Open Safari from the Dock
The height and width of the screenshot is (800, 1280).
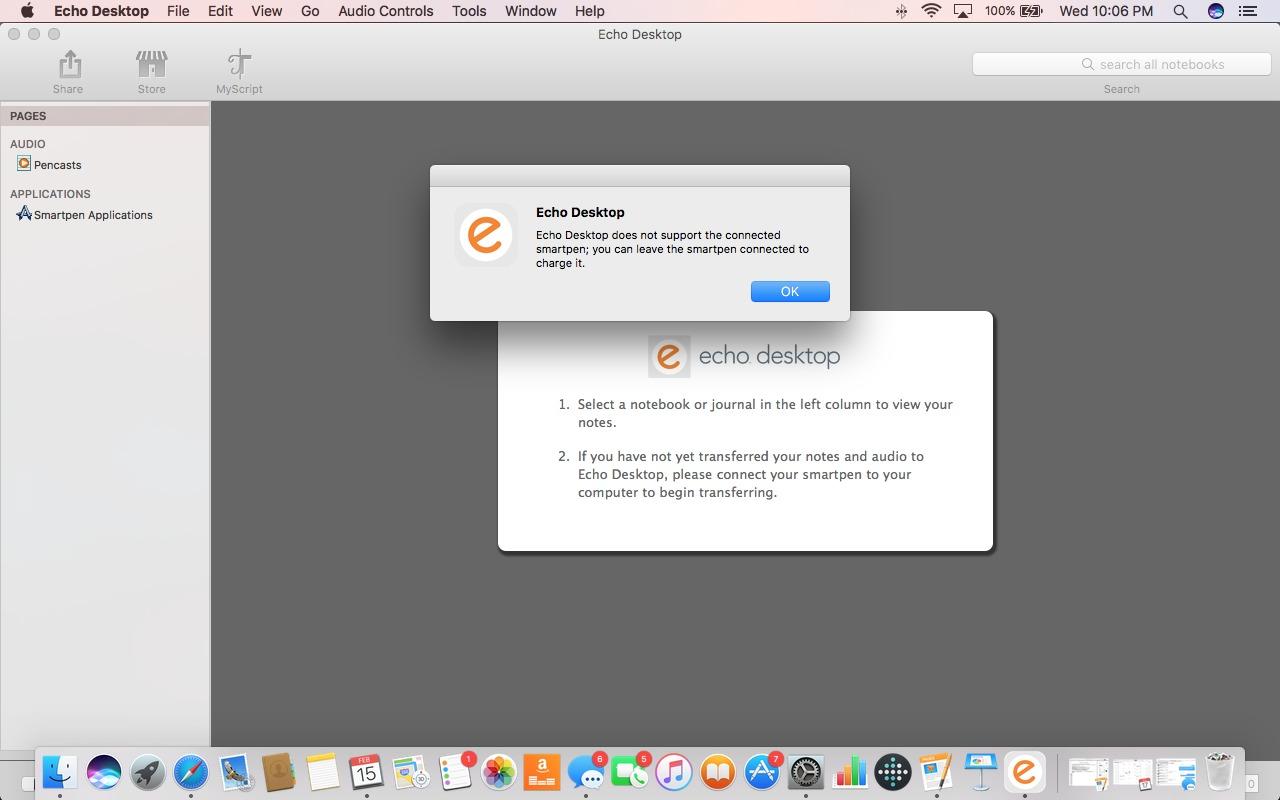191,772
